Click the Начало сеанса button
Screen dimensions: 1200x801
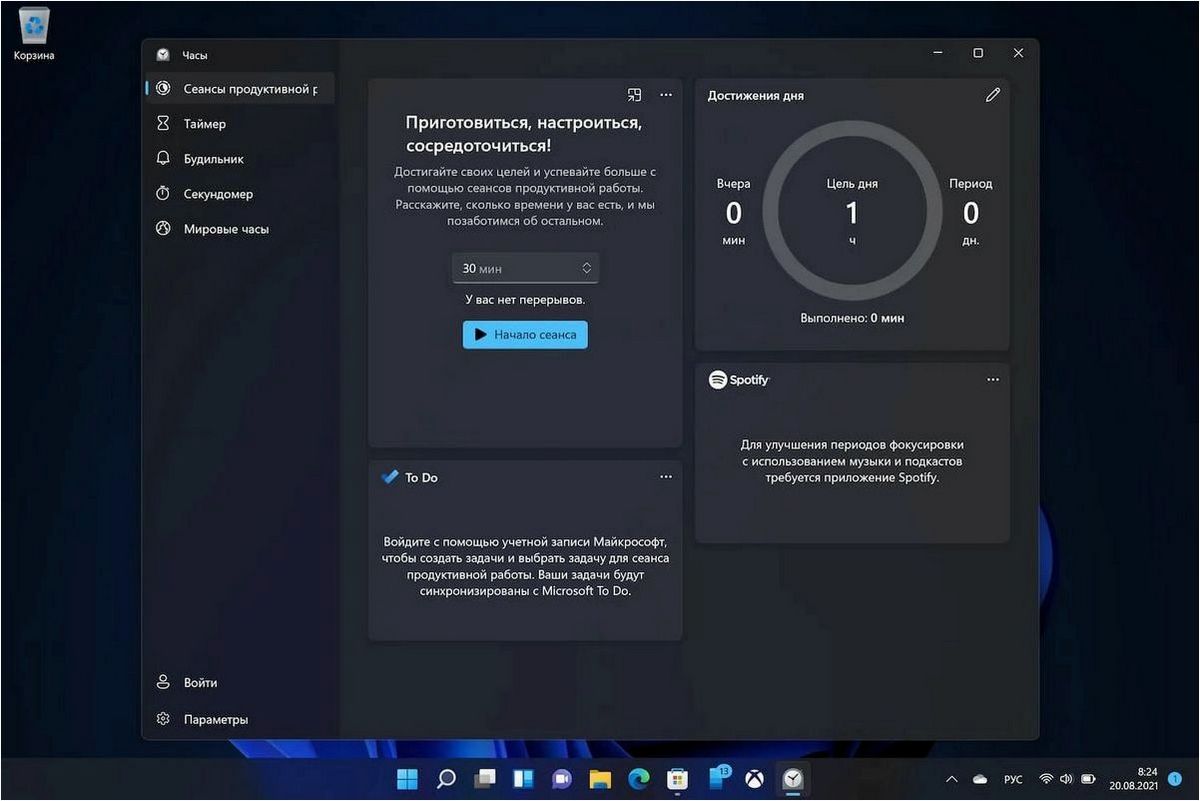(525, 335)
